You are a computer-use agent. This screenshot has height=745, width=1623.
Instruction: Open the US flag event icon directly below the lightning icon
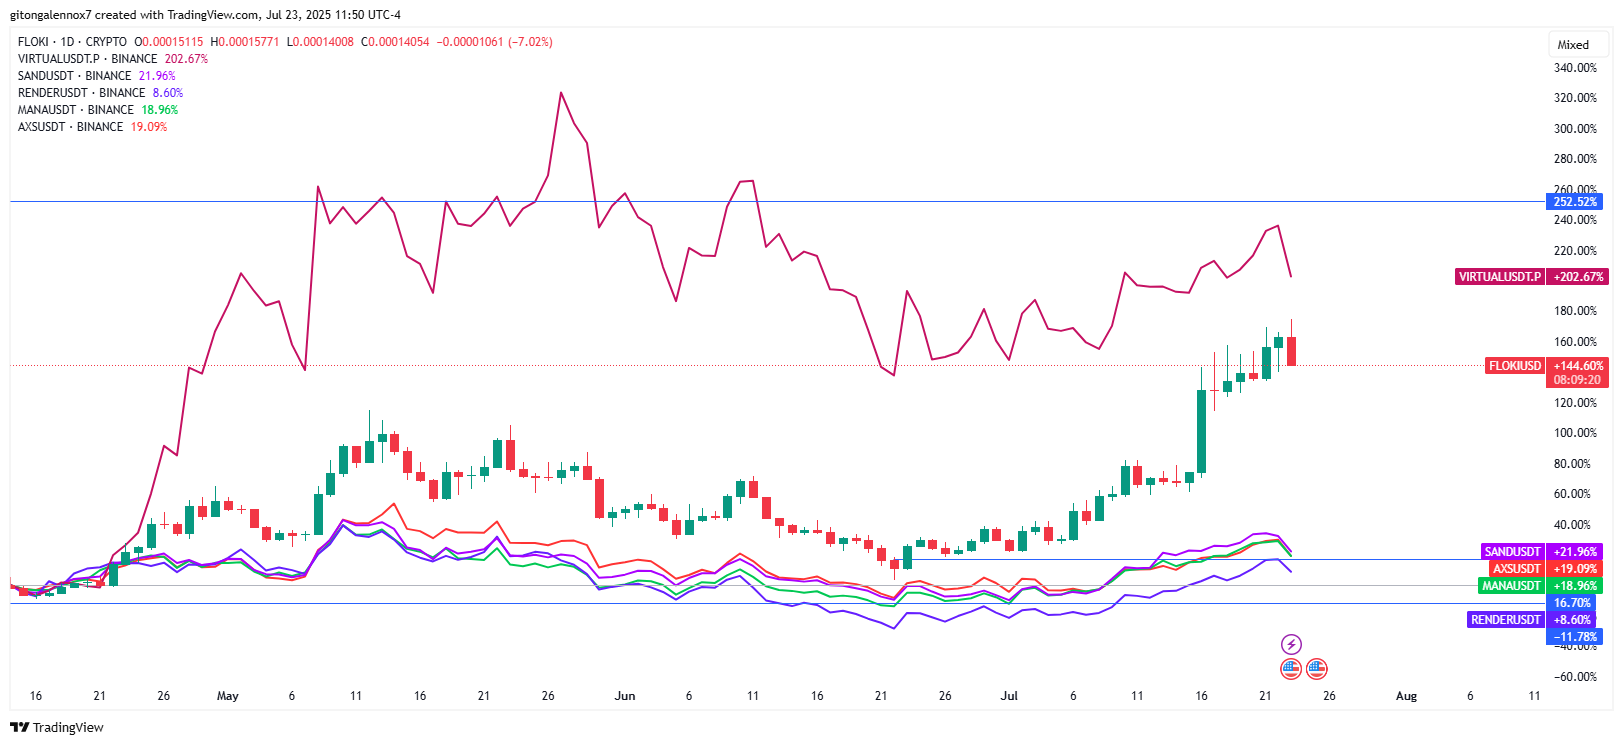click(1291, 668)
